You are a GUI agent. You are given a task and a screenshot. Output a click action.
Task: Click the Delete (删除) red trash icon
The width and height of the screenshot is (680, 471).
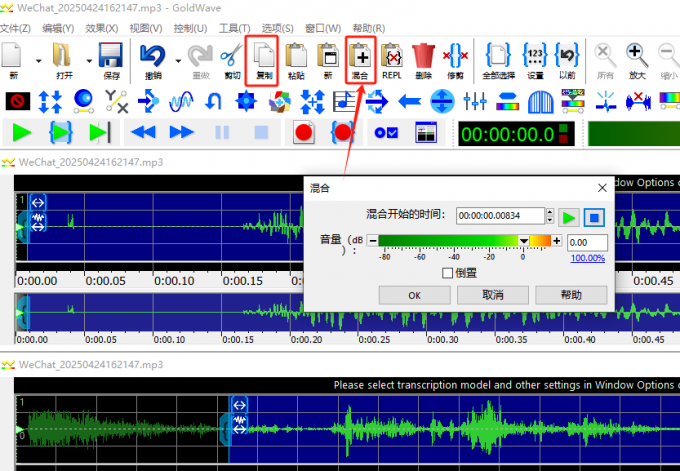pos(423,56)
